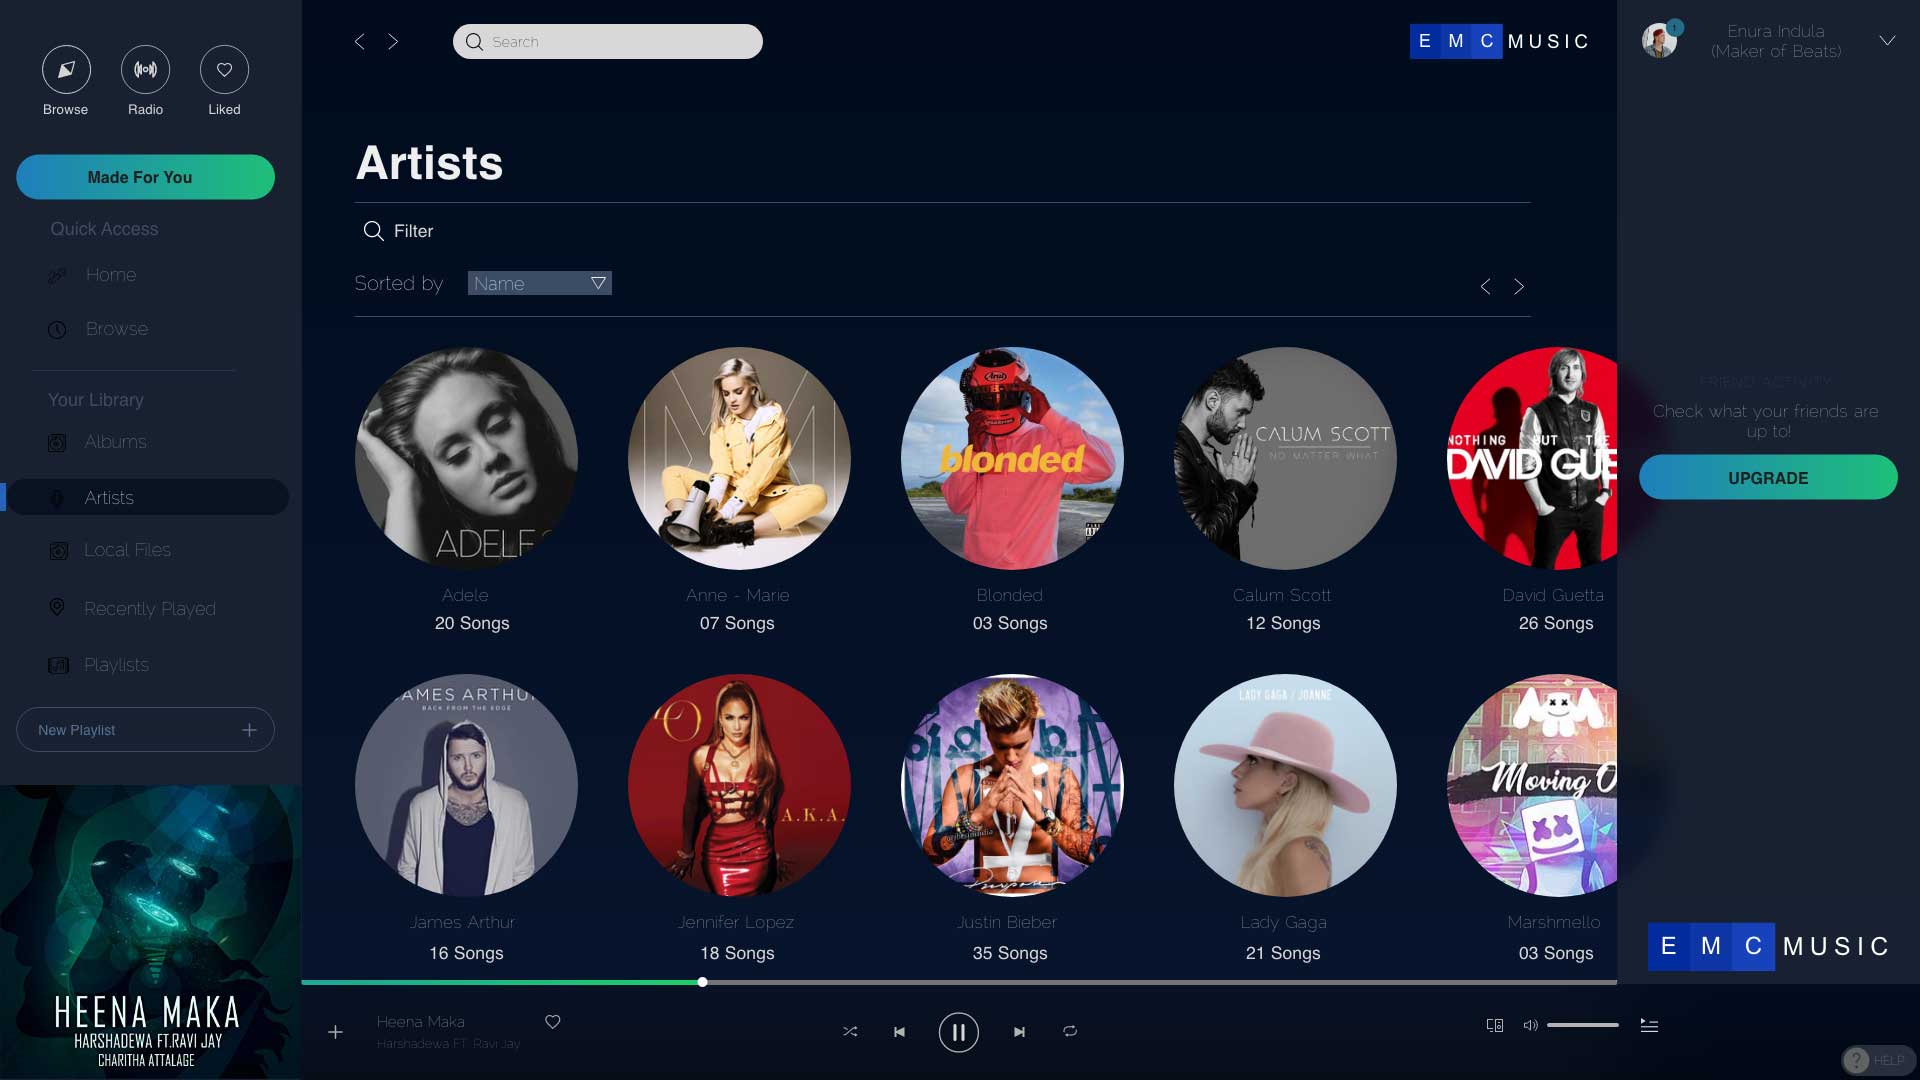Screen dimensions: 1920x1080
Task: Create a New Playlist
Action: tap(145, 730)
